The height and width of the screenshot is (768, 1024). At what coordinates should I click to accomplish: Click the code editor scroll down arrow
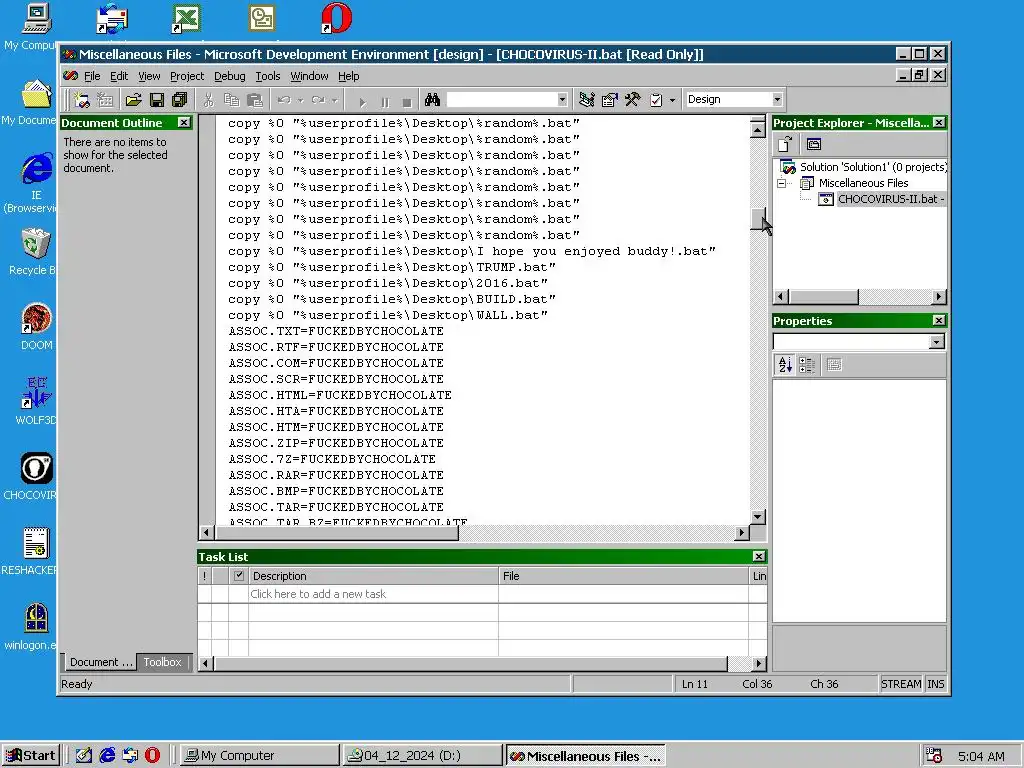tap(758, 517)
